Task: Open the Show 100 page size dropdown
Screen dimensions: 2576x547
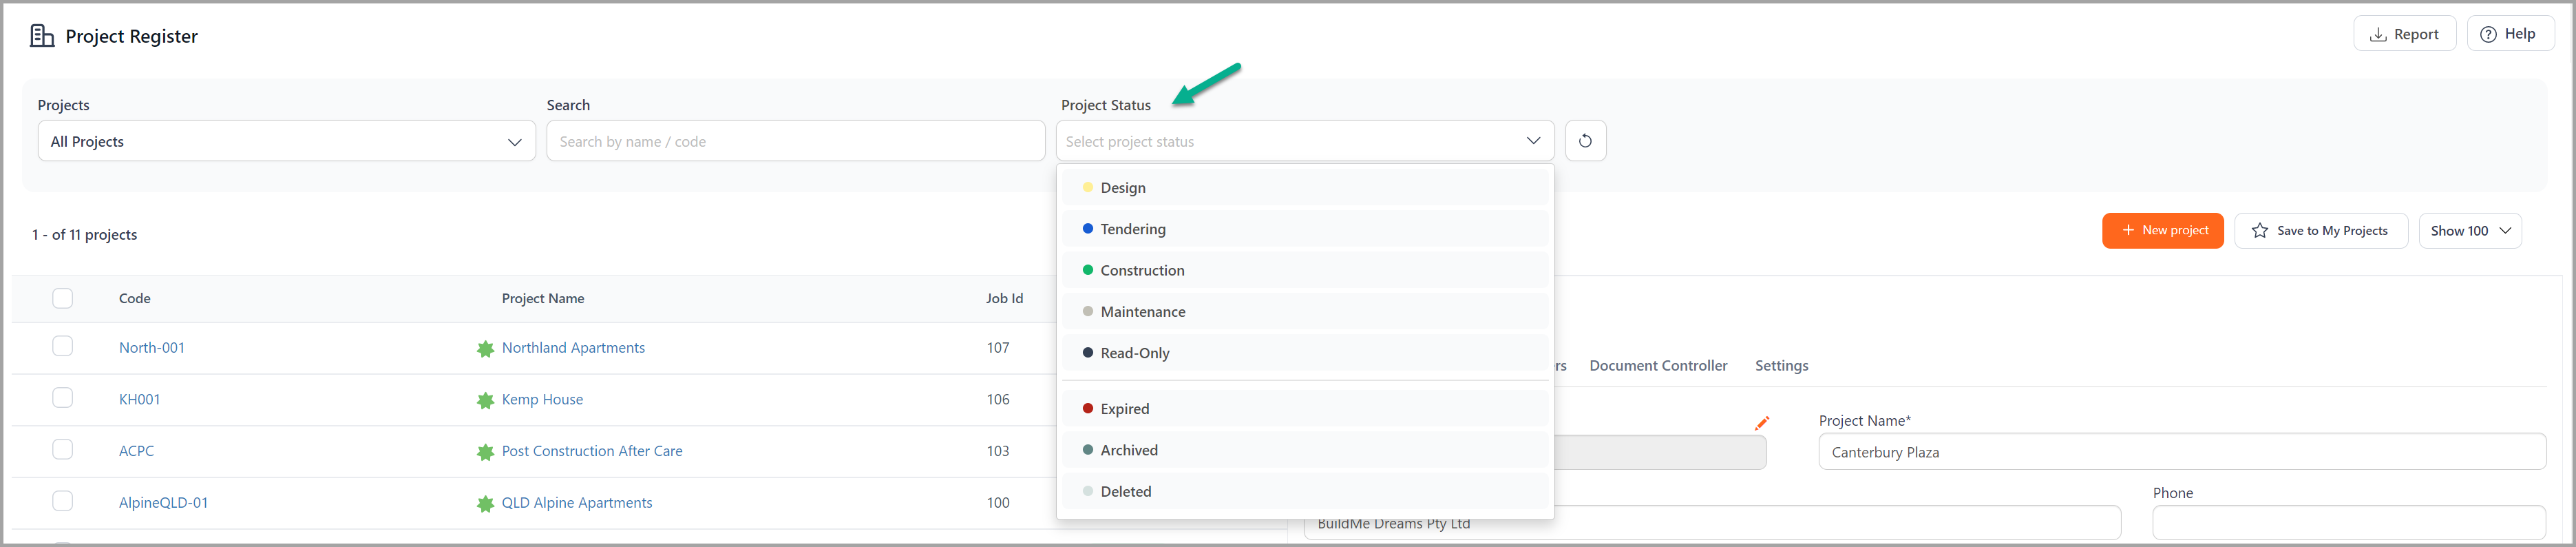Action: pos(2470,231)
